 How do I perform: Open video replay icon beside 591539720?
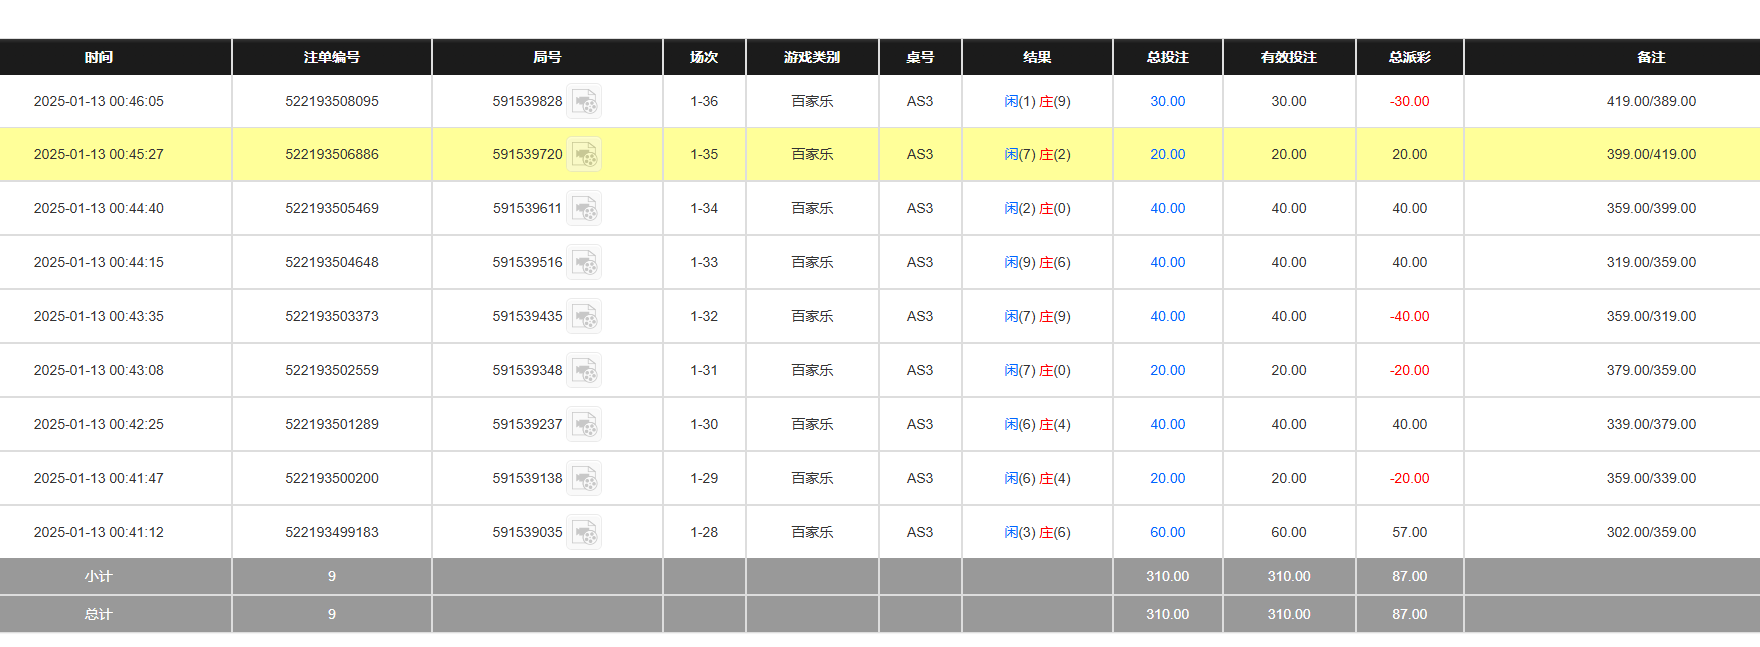coord(584,155)
